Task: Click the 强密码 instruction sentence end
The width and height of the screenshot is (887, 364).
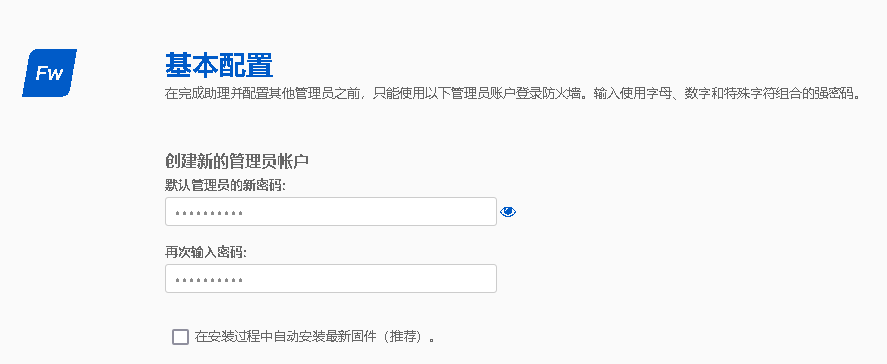Action: tap(839, 93)
